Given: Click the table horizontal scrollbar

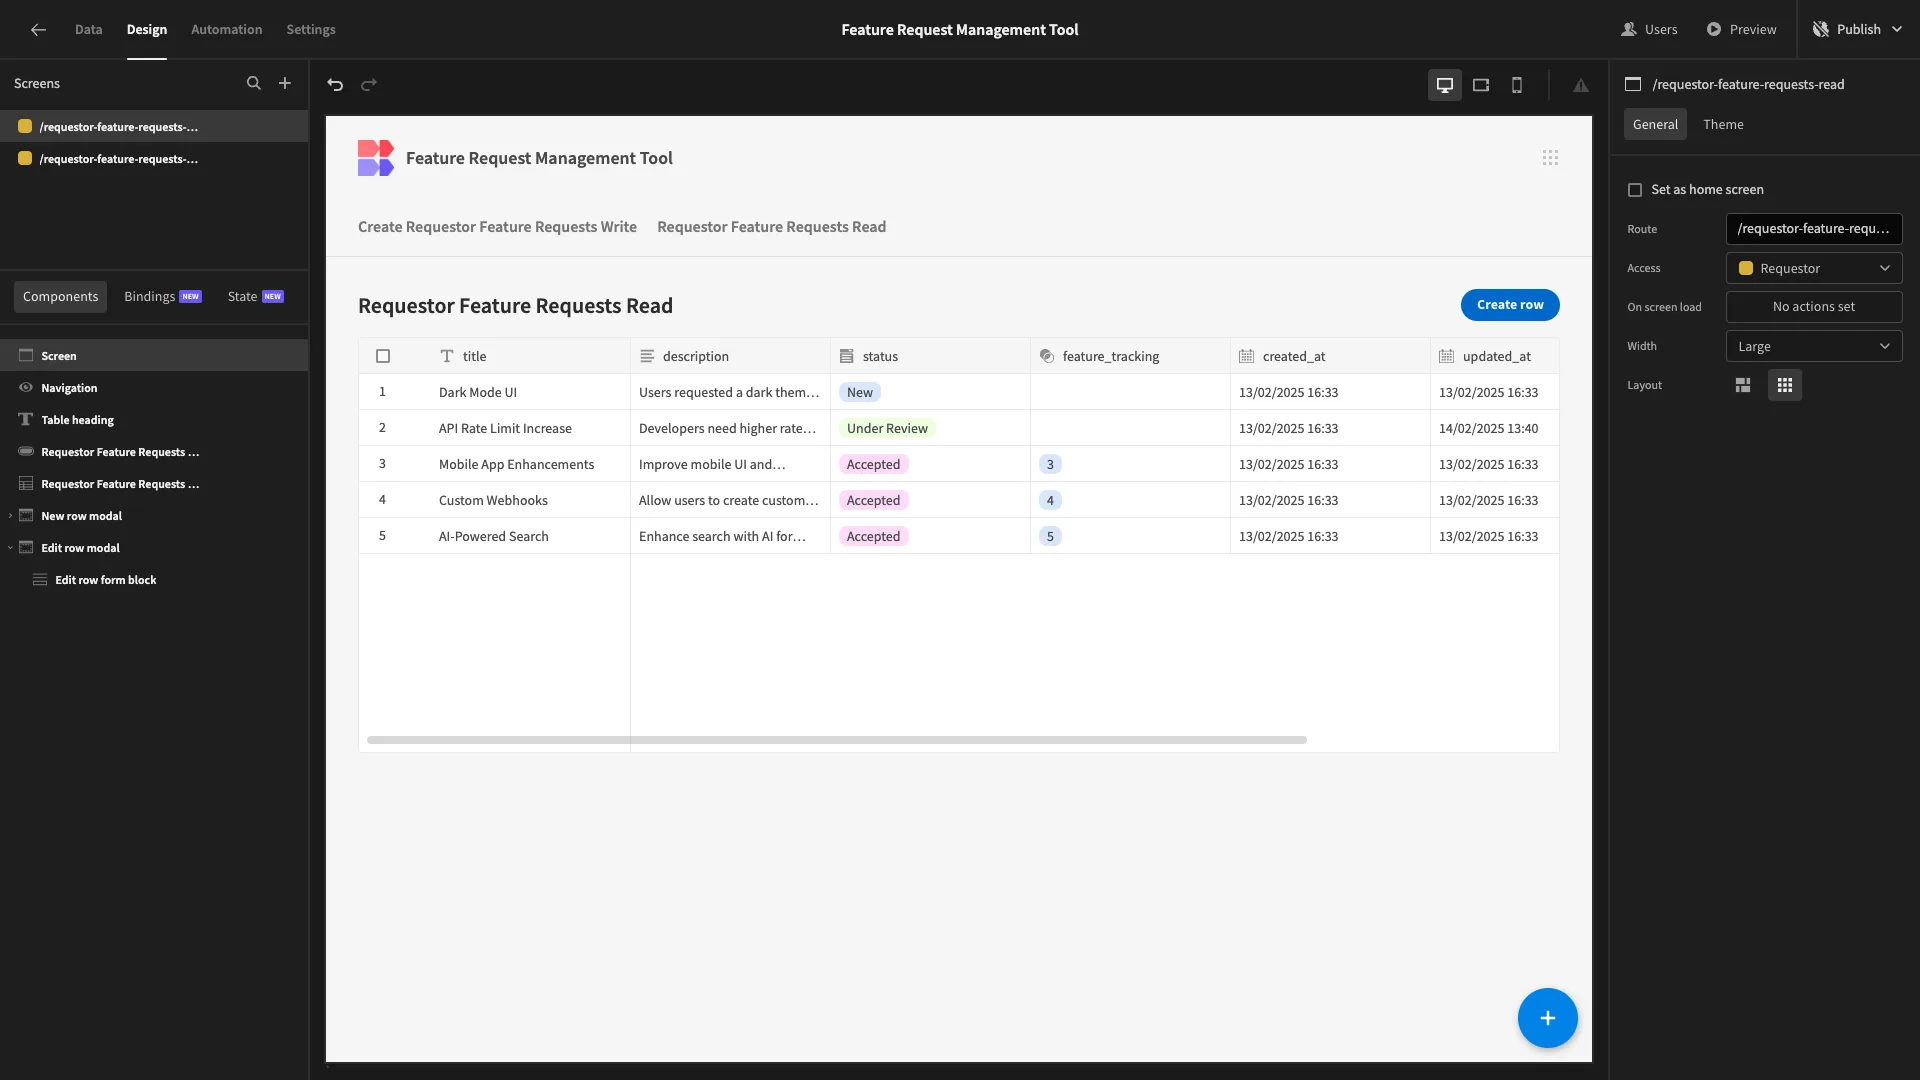Looking at the screenshot, I should [836, 741].
